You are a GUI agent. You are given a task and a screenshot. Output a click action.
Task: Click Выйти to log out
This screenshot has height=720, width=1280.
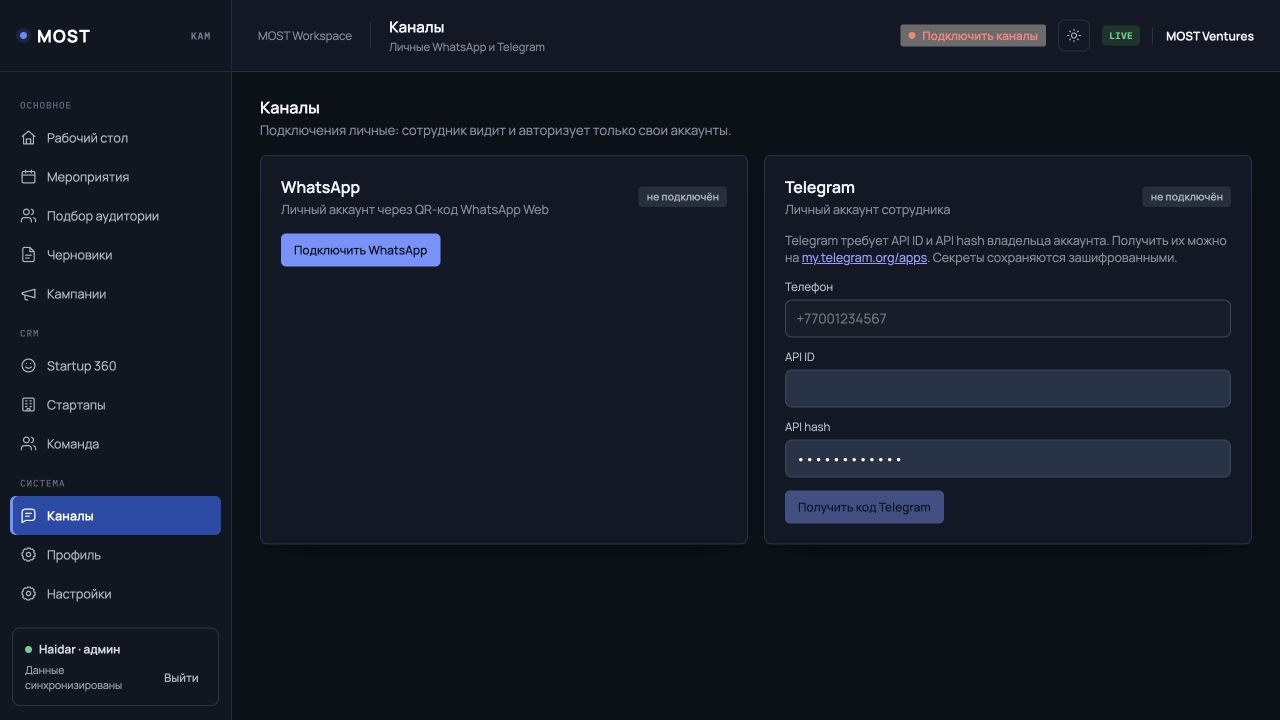pos(181,678)
